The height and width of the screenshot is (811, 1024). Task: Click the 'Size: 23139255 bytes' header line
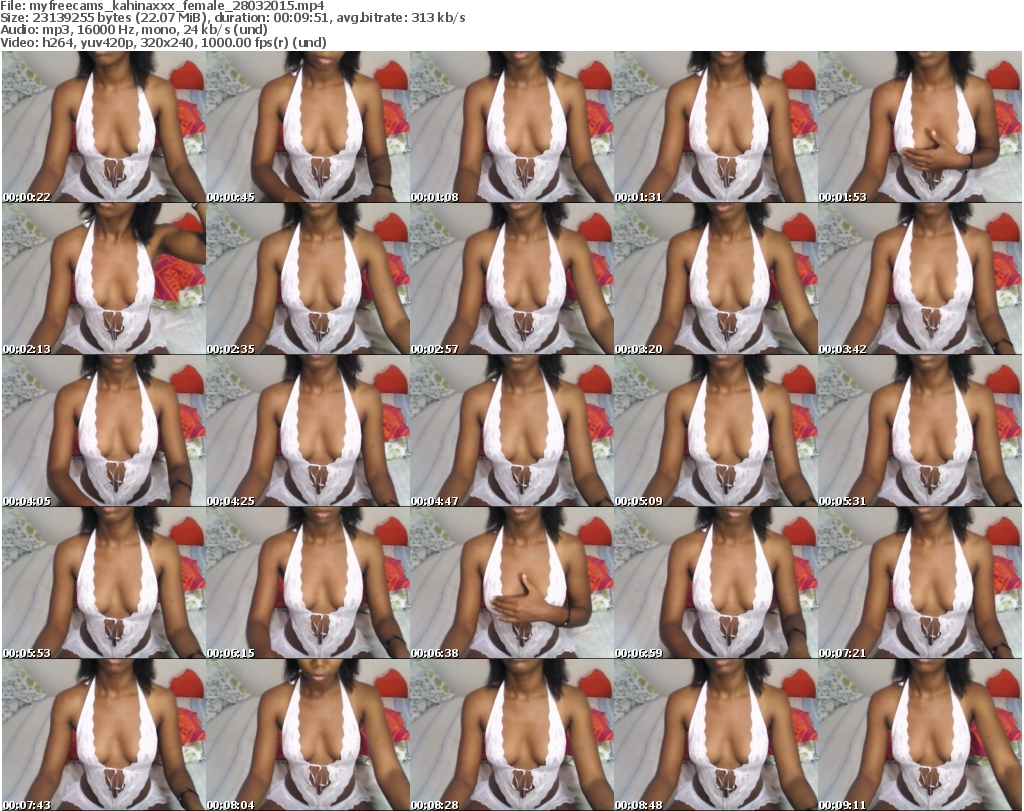coord(232,18)
